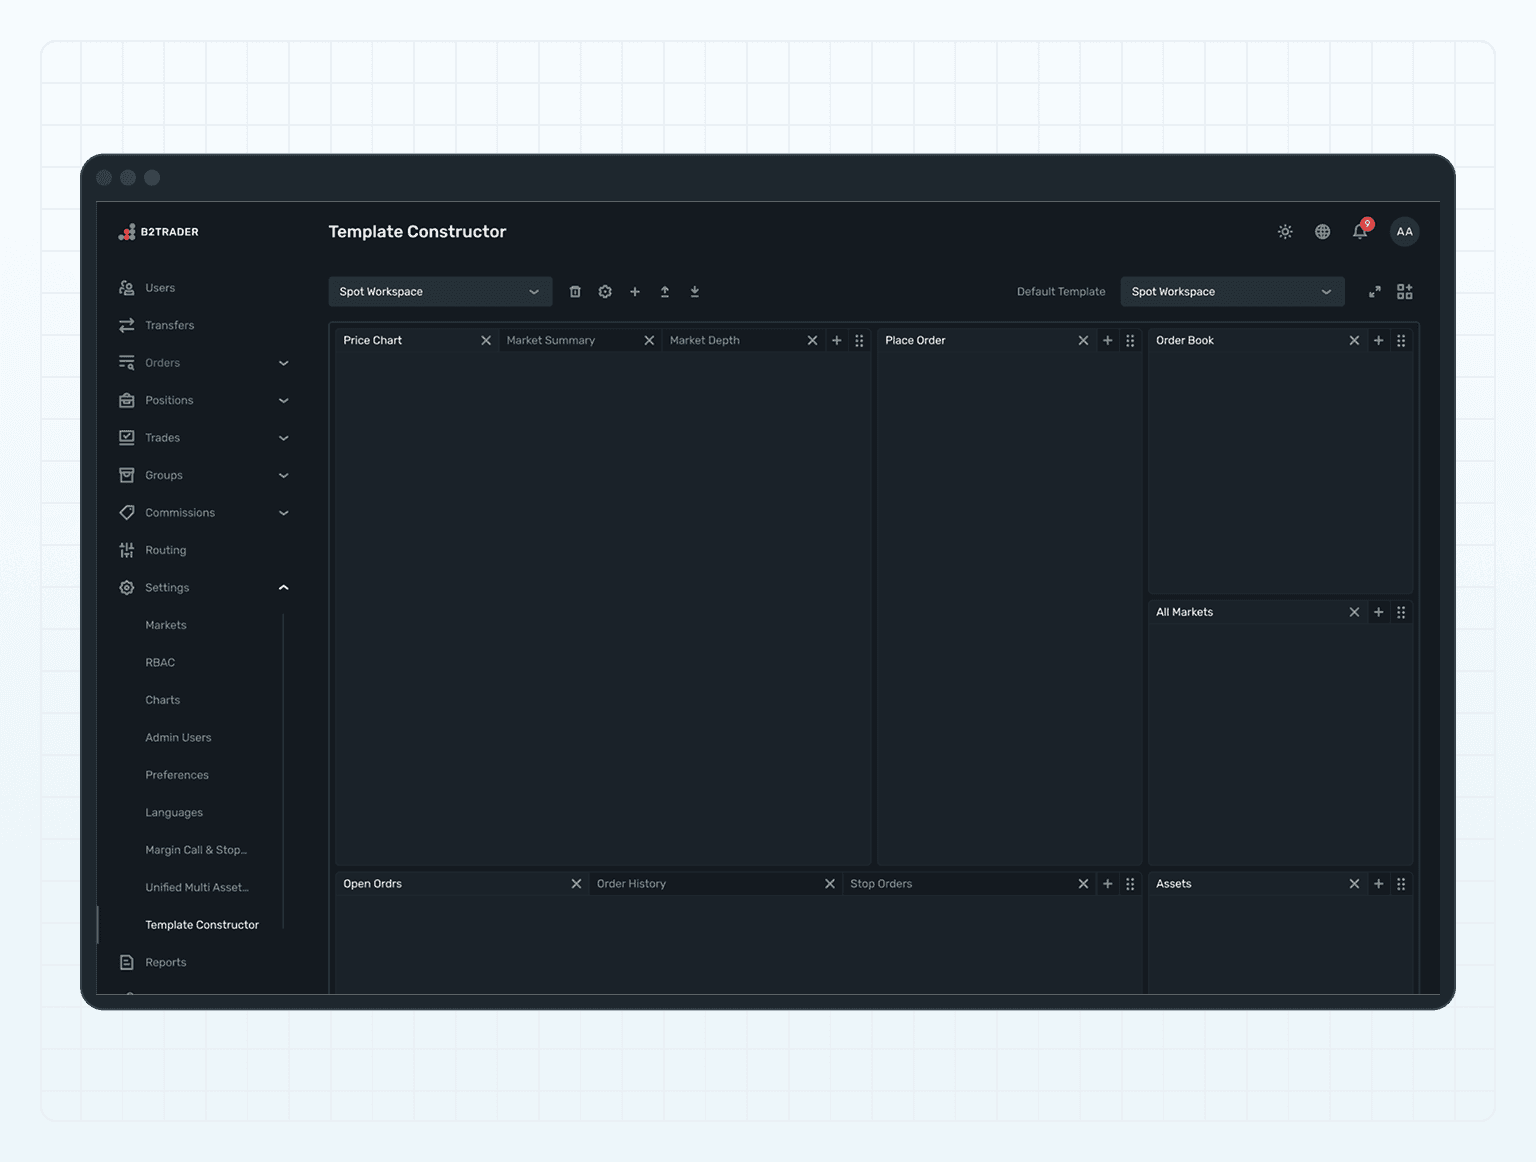The width and height of the screenshot is (1536, 1162).
Task: Click Order Book panel drag handle
Action: pyautogui.click(x=1401, y=341)
